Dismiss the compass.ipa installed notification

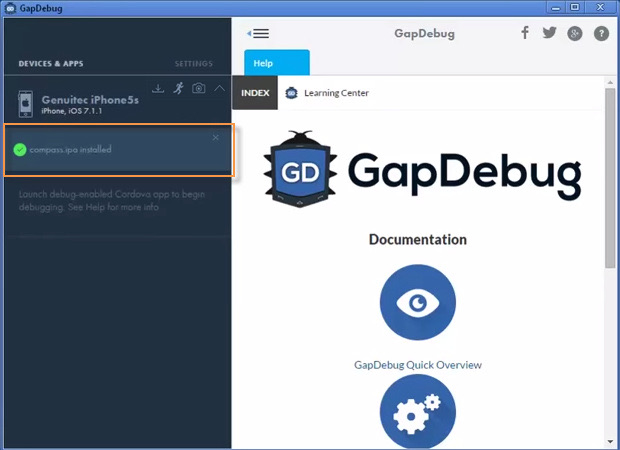click(216, 137)
